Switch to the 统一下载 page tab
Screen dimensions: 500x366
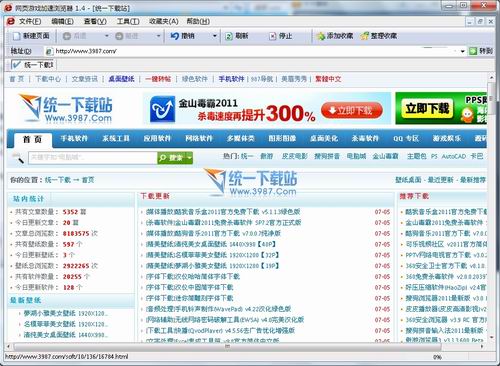point(33,65)
